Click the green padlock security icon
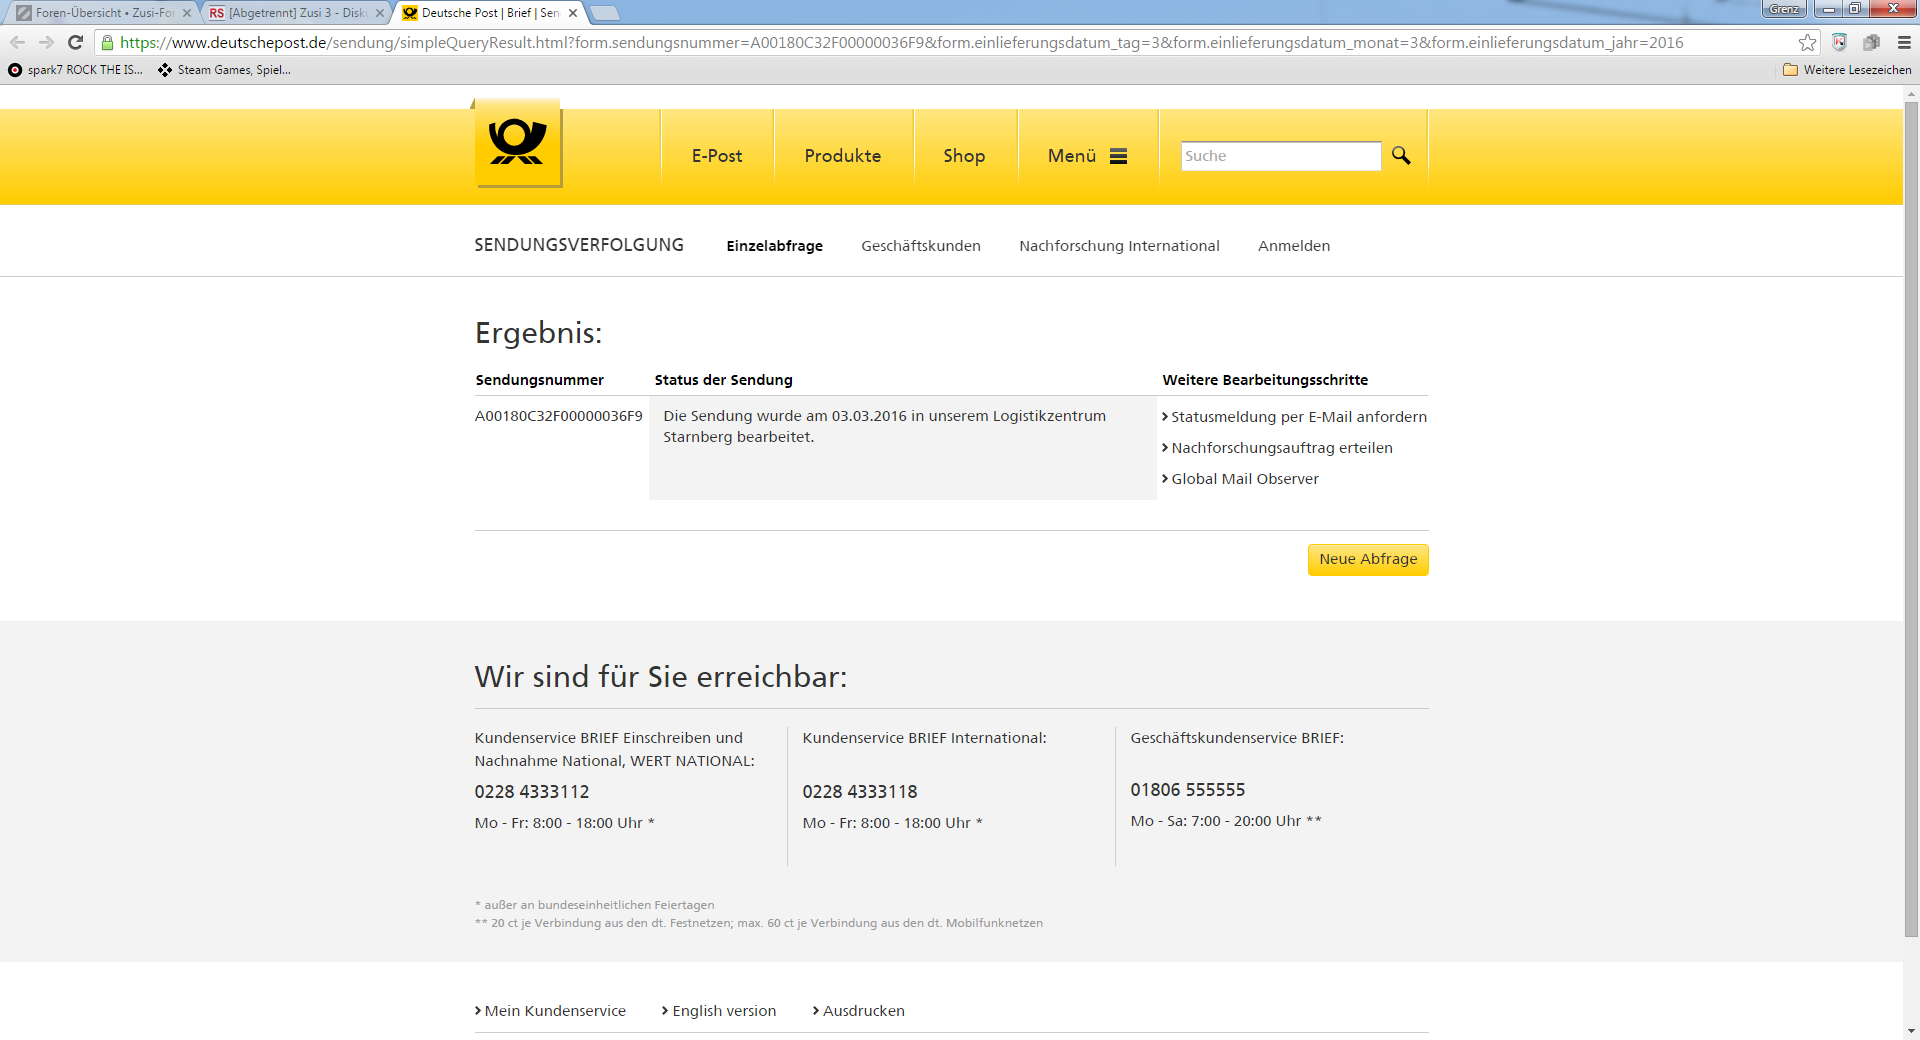1920x1040 pixels. (x=108, y=42)
